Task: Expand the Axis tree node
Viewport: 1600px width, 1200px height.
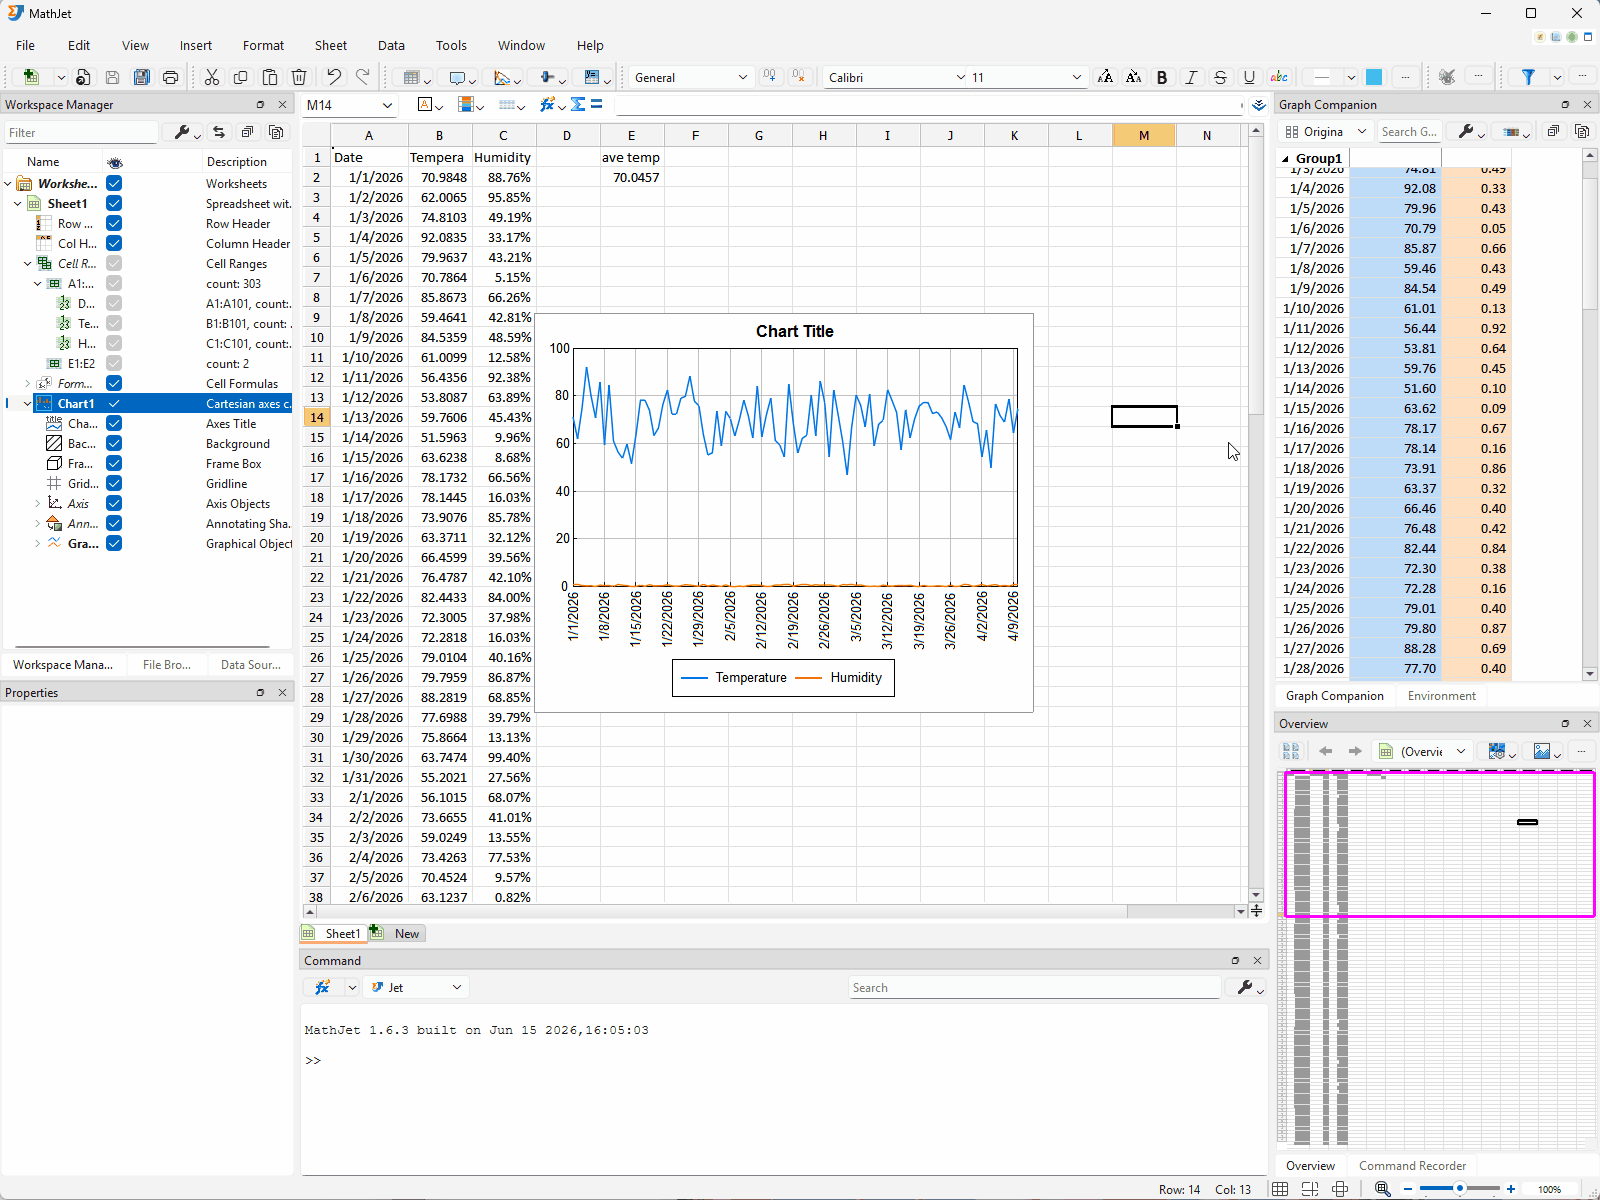Action: (x=38, y=503)
